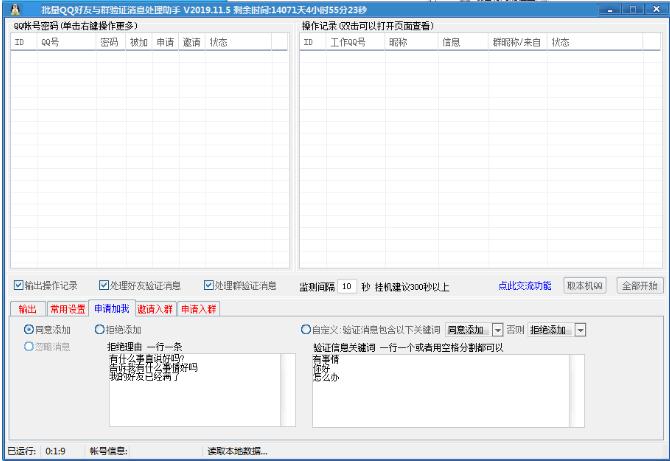Viewport: 670px width, 461px height.
Task: Click the 信息 column header
Action: pyautogui.click(x=463, y=42)
